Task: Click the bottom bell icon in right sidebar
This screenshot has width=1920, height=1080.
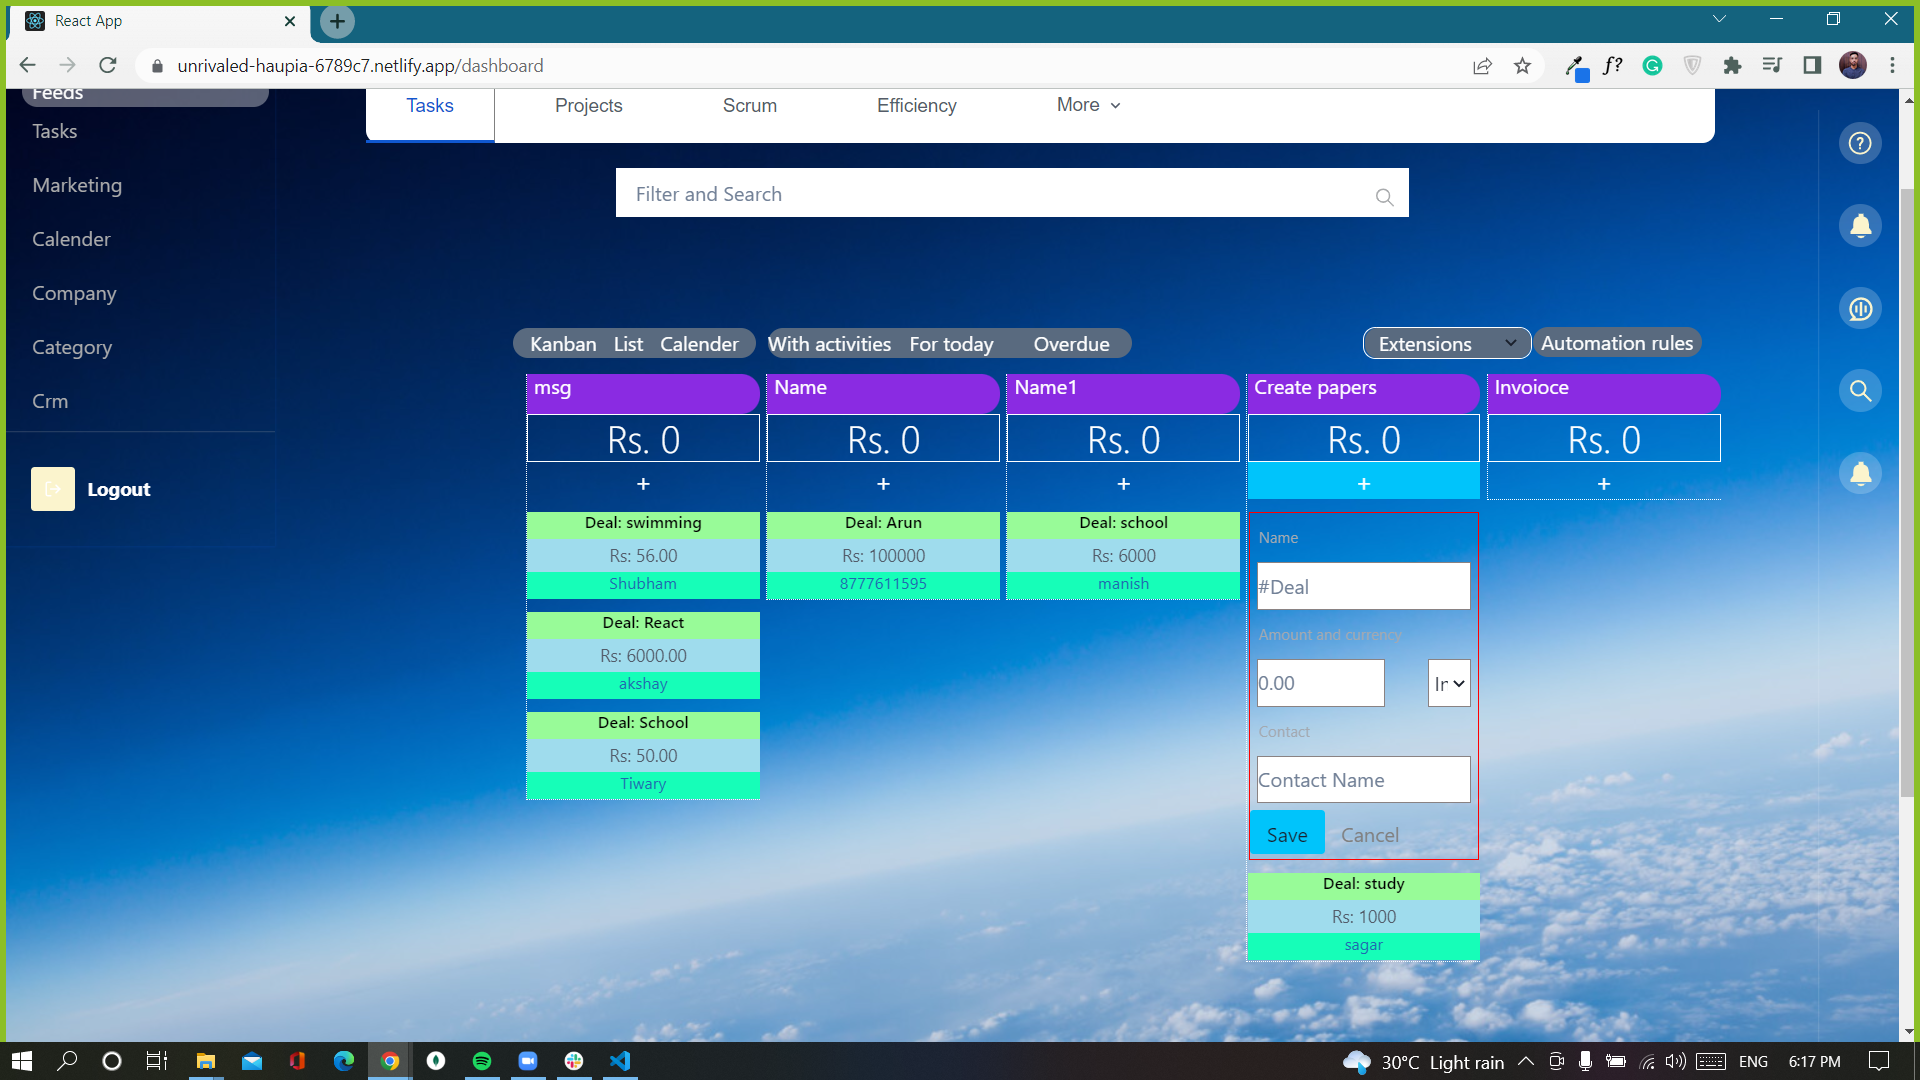Action: tap(1860, 473)
